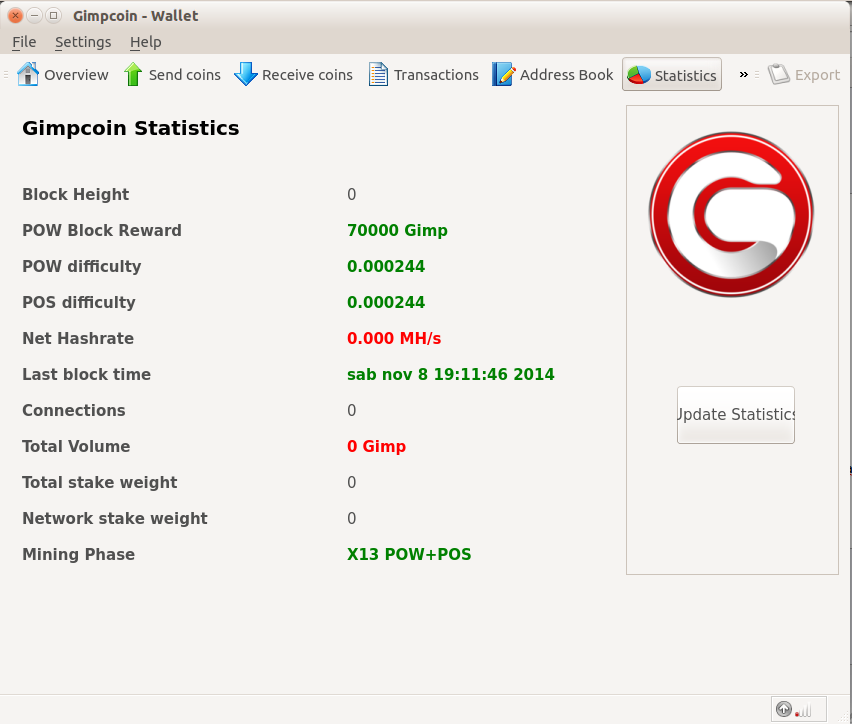The height and width of the screenshot is (724, 852).
Task: Select the Statistics pie chart tab
Action: (x=672, y=74)
